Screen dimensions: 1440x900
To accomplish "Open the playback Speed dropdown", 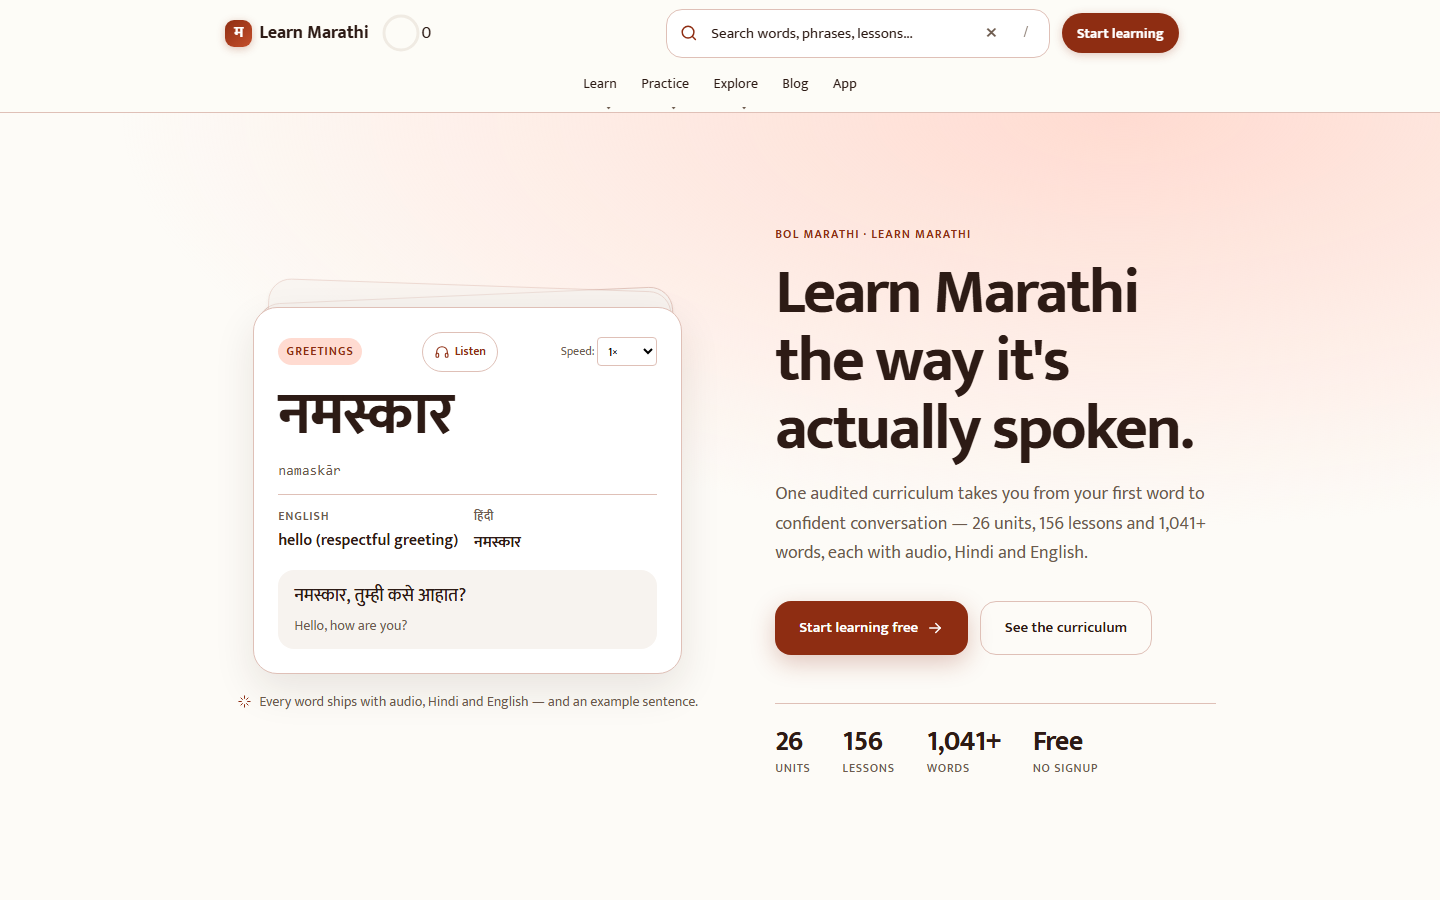I will pos(627,352).
